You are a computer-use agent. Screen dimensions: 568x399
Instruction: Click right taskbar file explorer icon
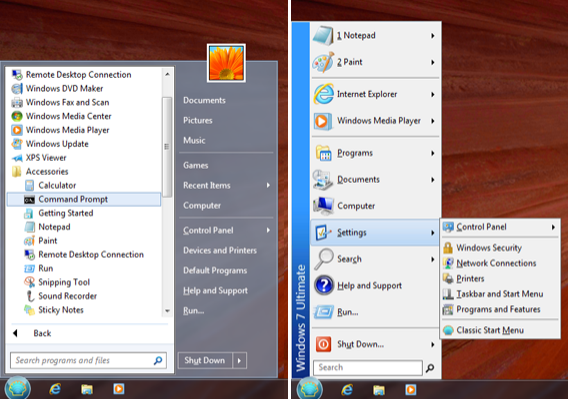tap(379, 390)
